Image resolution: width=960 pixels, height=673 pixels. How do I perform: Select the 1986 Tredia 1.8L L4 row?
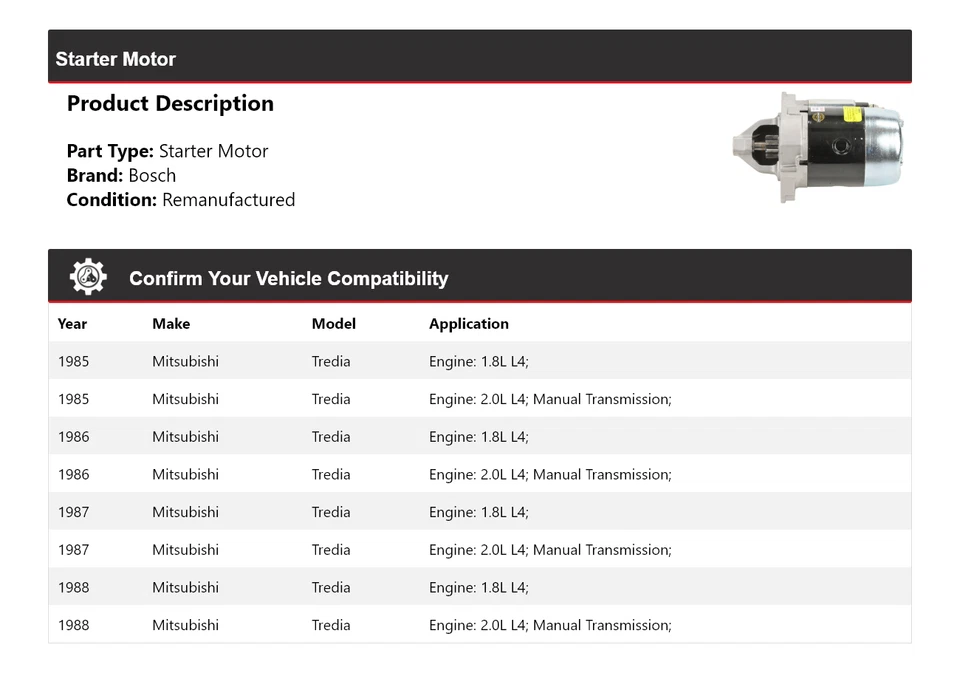(479, 437)
